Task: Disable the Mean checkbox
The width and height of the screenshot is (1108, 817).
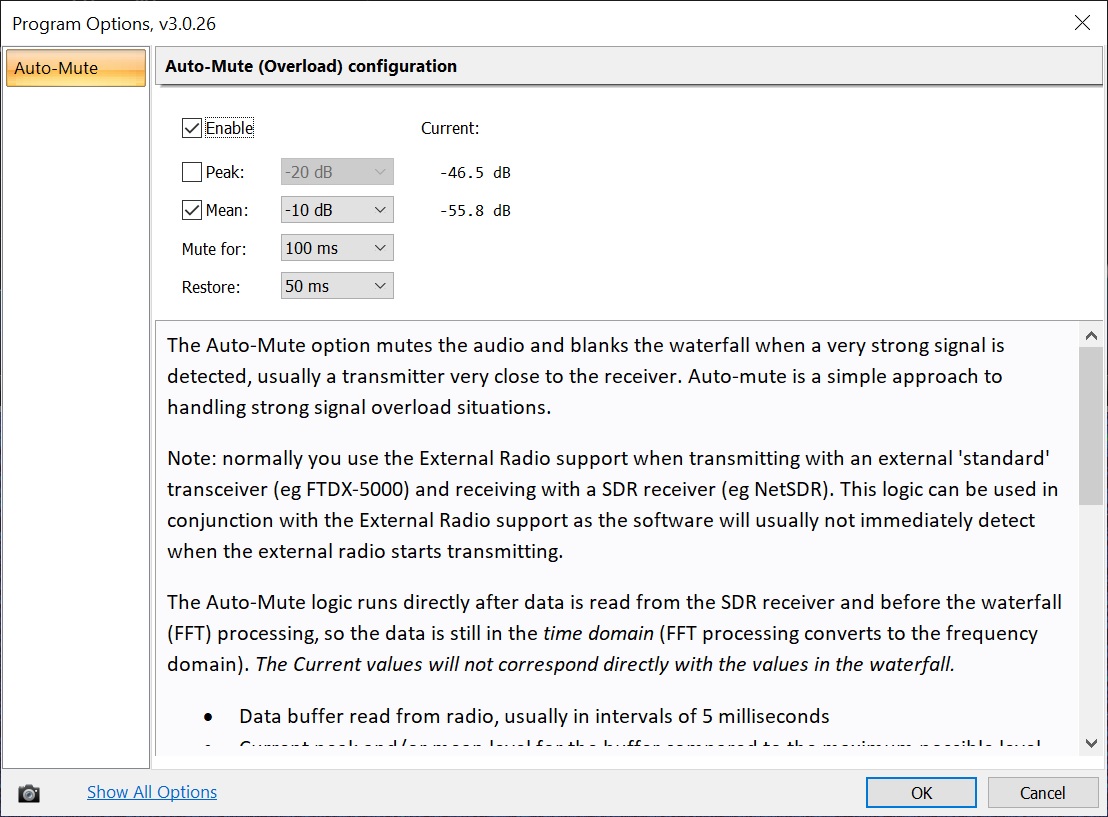Action: click(192, 210)
